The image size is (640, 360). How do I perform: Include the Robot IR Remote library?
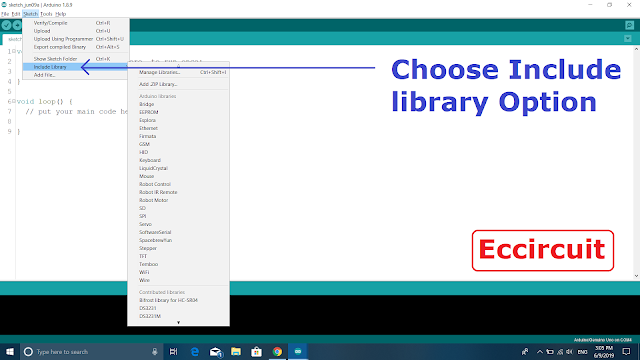point(178,192)
